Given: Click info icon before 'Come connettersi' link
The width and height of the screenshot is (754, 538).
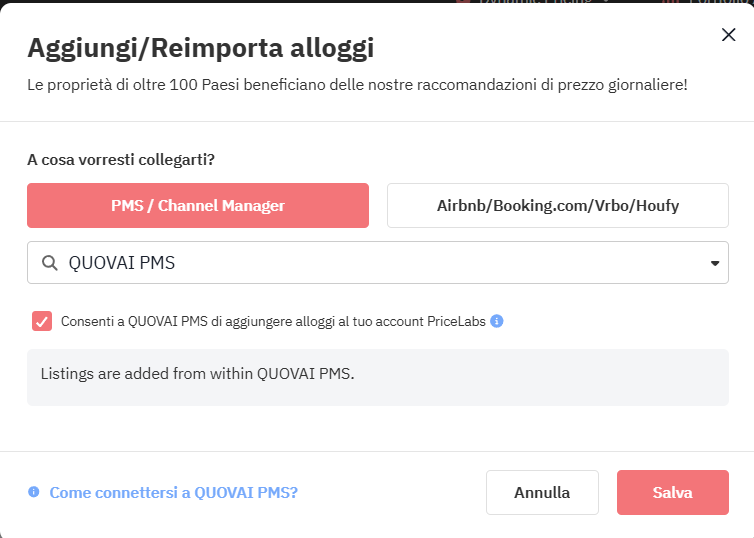Looking at the screenshot, I should click(34, 492).
